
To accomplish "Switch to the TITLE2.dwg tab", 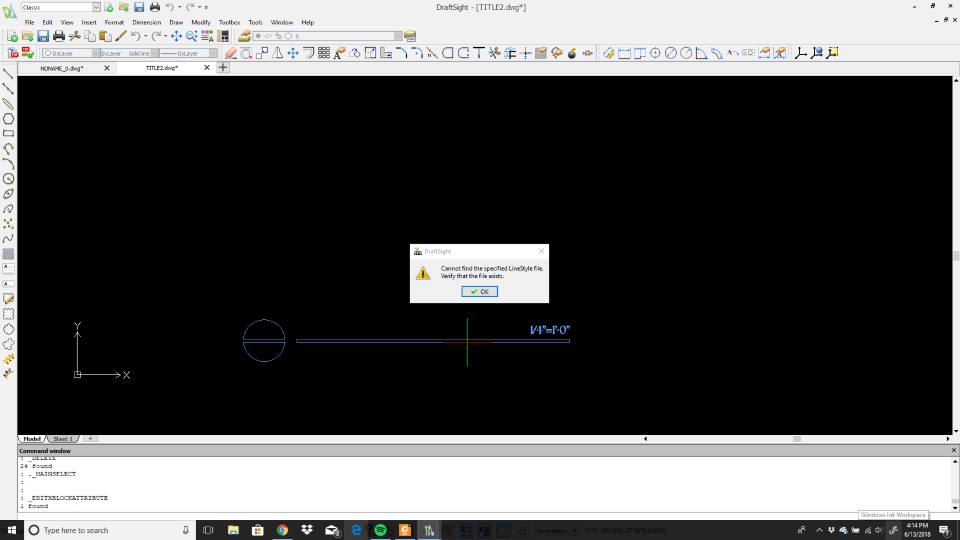I will coord(162,68).
